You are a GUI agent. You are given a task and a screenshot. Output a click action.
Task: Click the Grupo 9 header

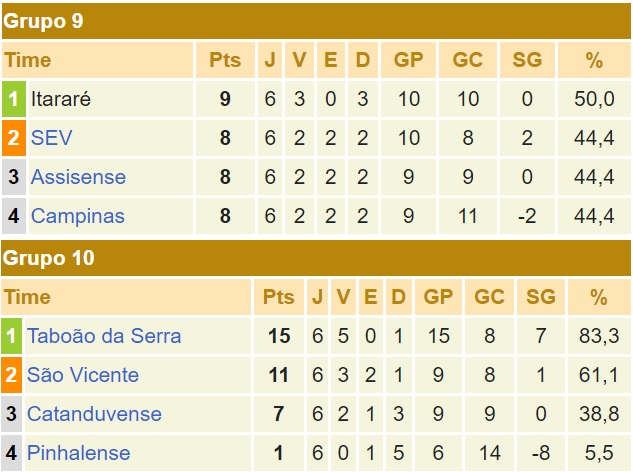pos(43,21)
